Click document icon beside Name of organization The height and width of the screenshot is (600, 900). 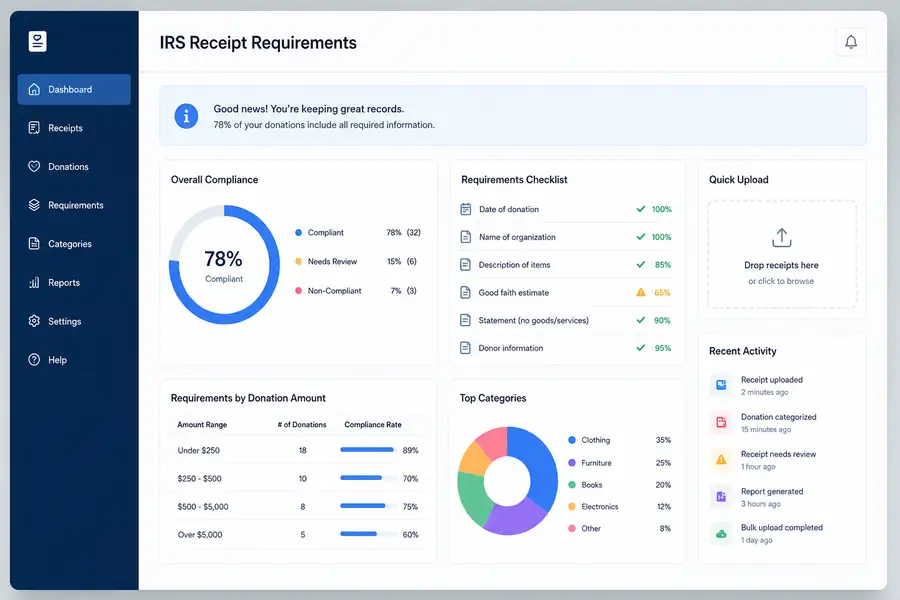click(465, 237)
